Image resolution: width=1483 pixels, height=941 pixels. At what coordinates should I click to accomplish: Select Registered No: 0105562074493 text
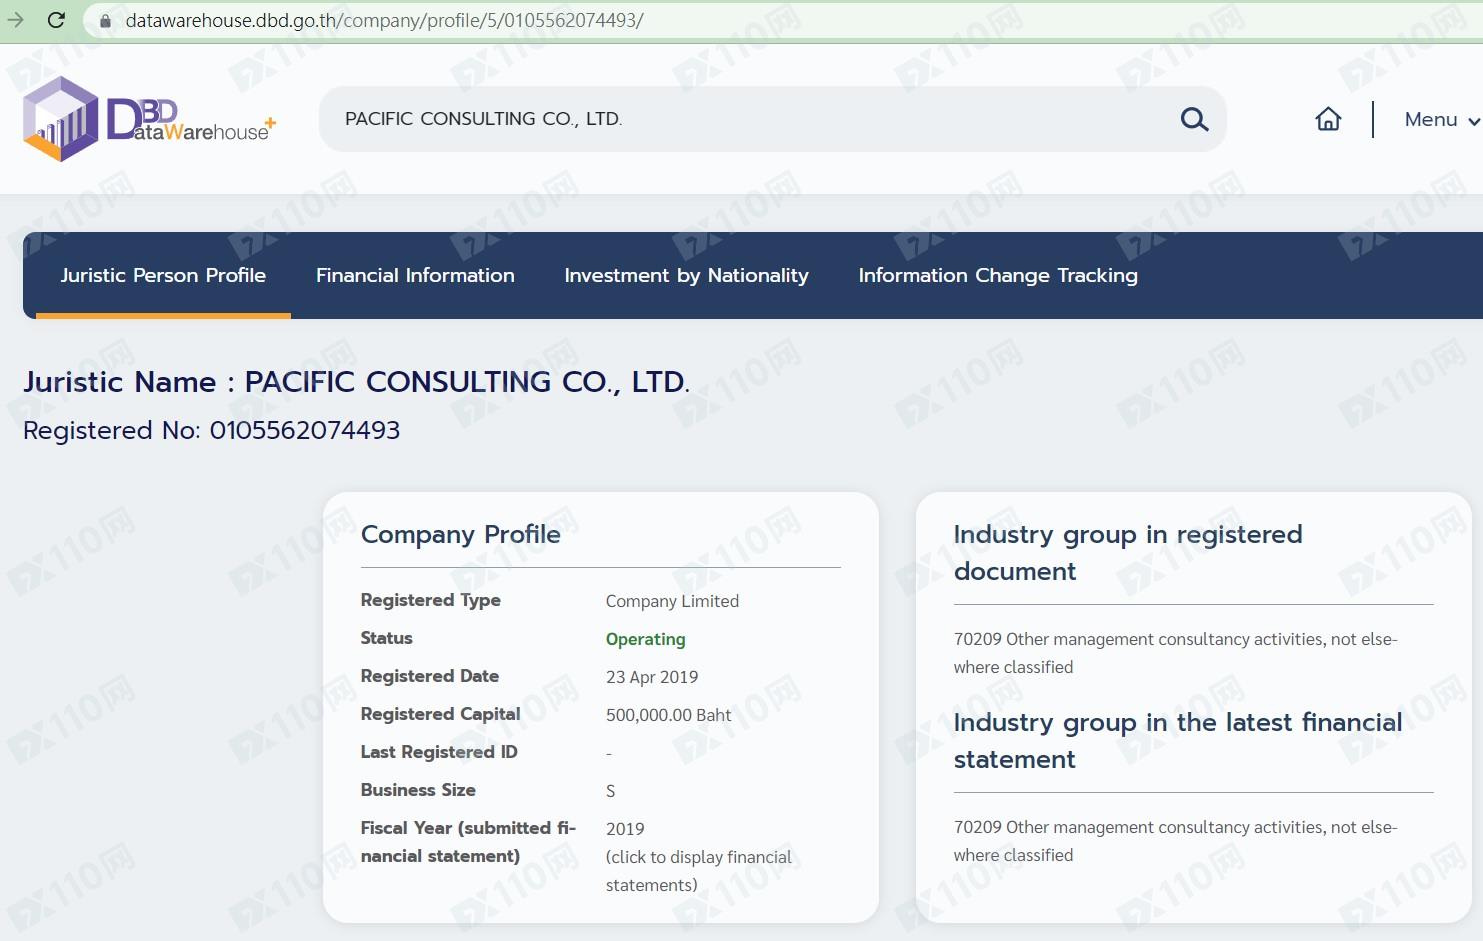211,430
